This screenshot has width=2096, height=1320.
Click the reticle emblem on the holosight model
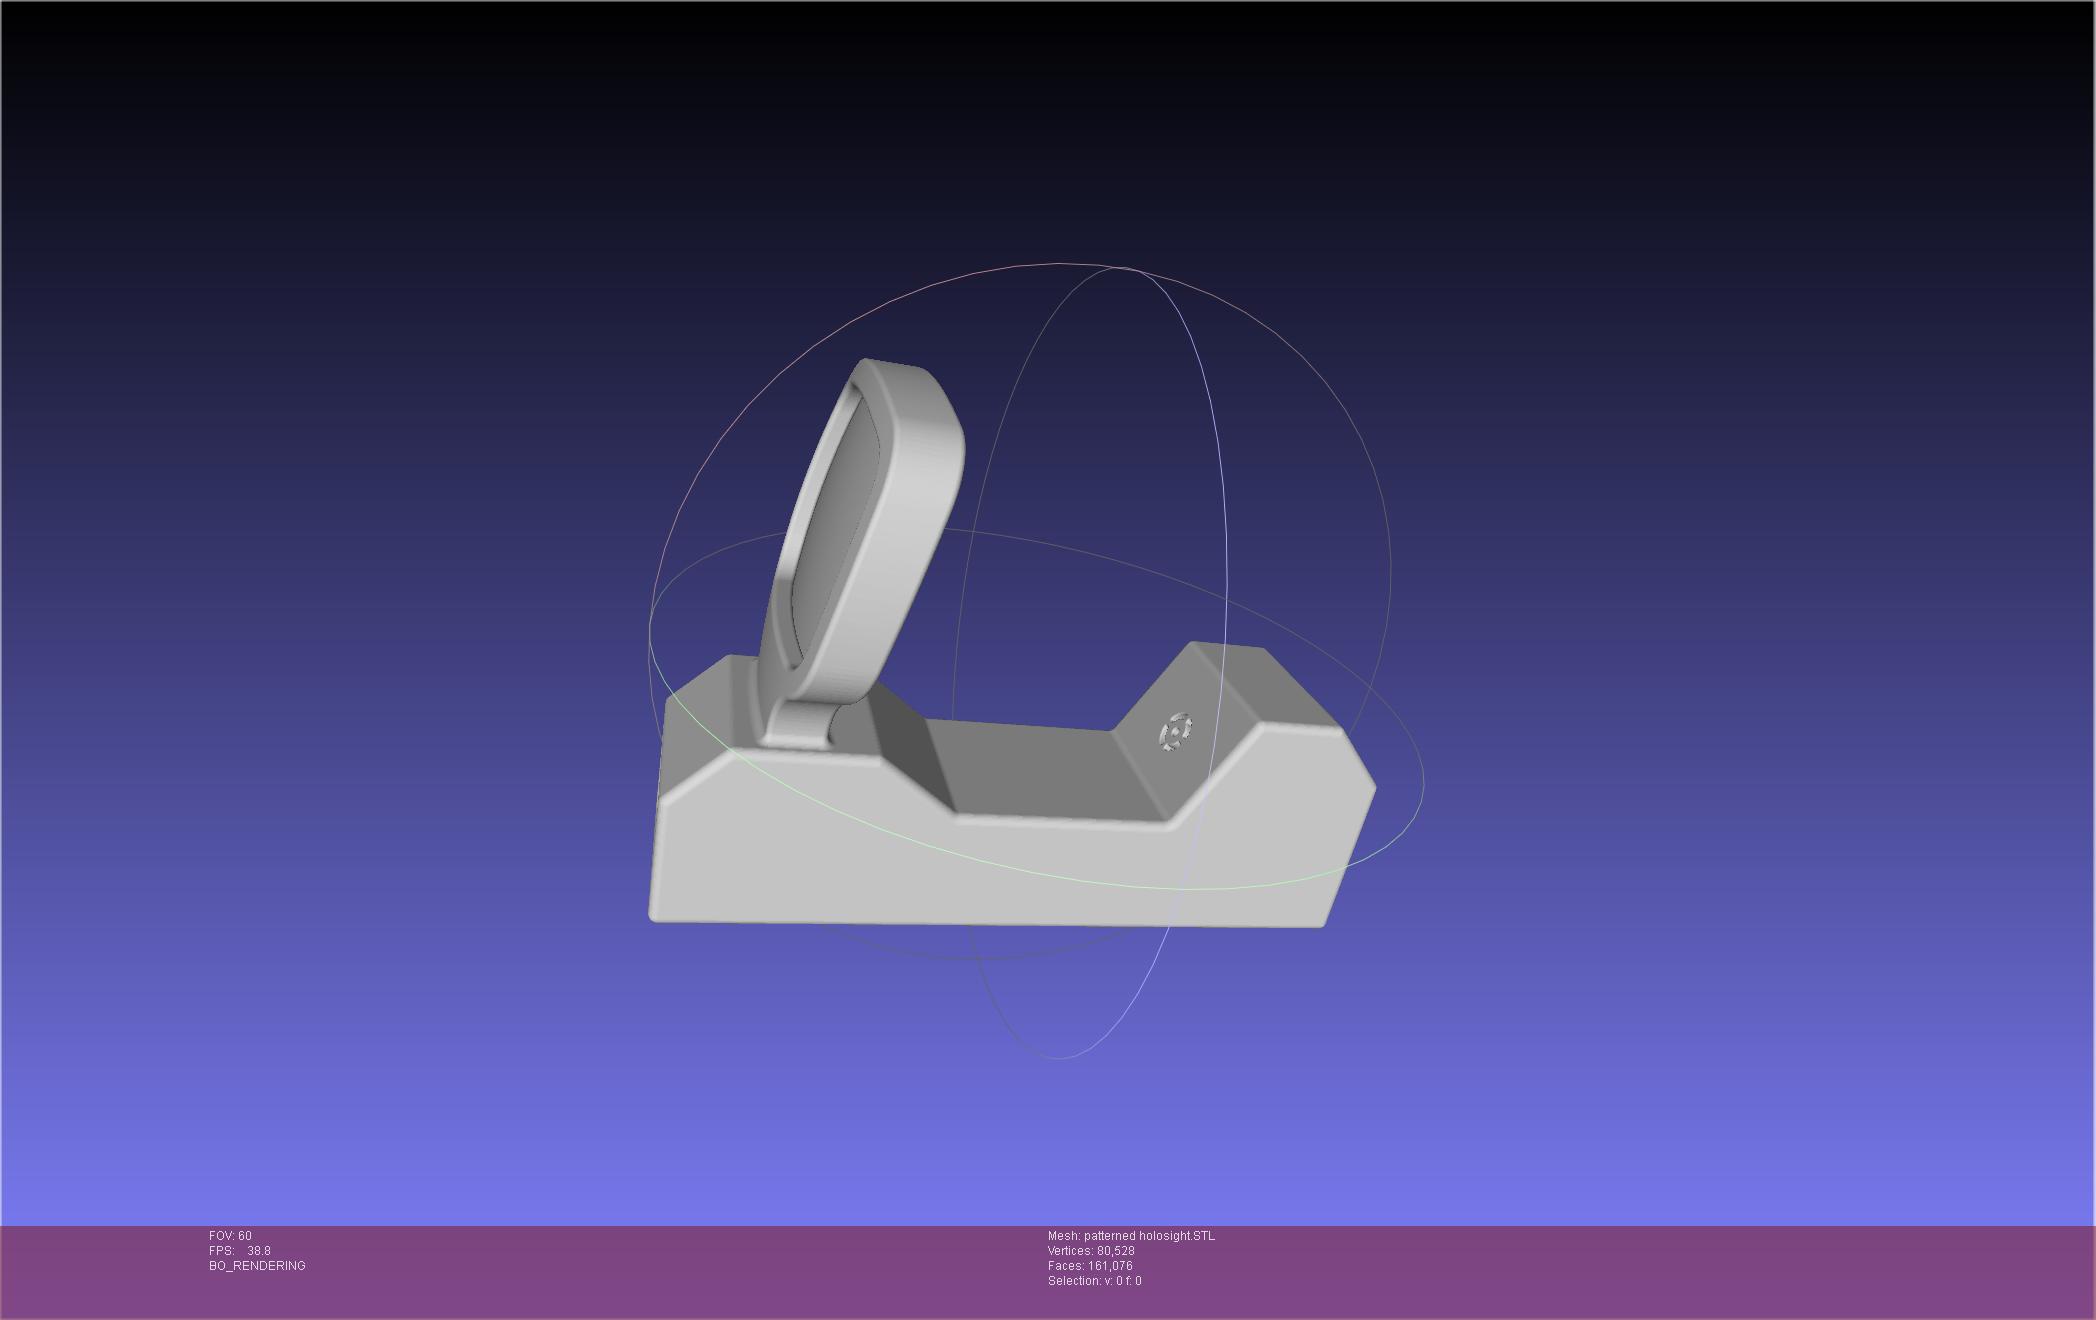(1175, 732)
